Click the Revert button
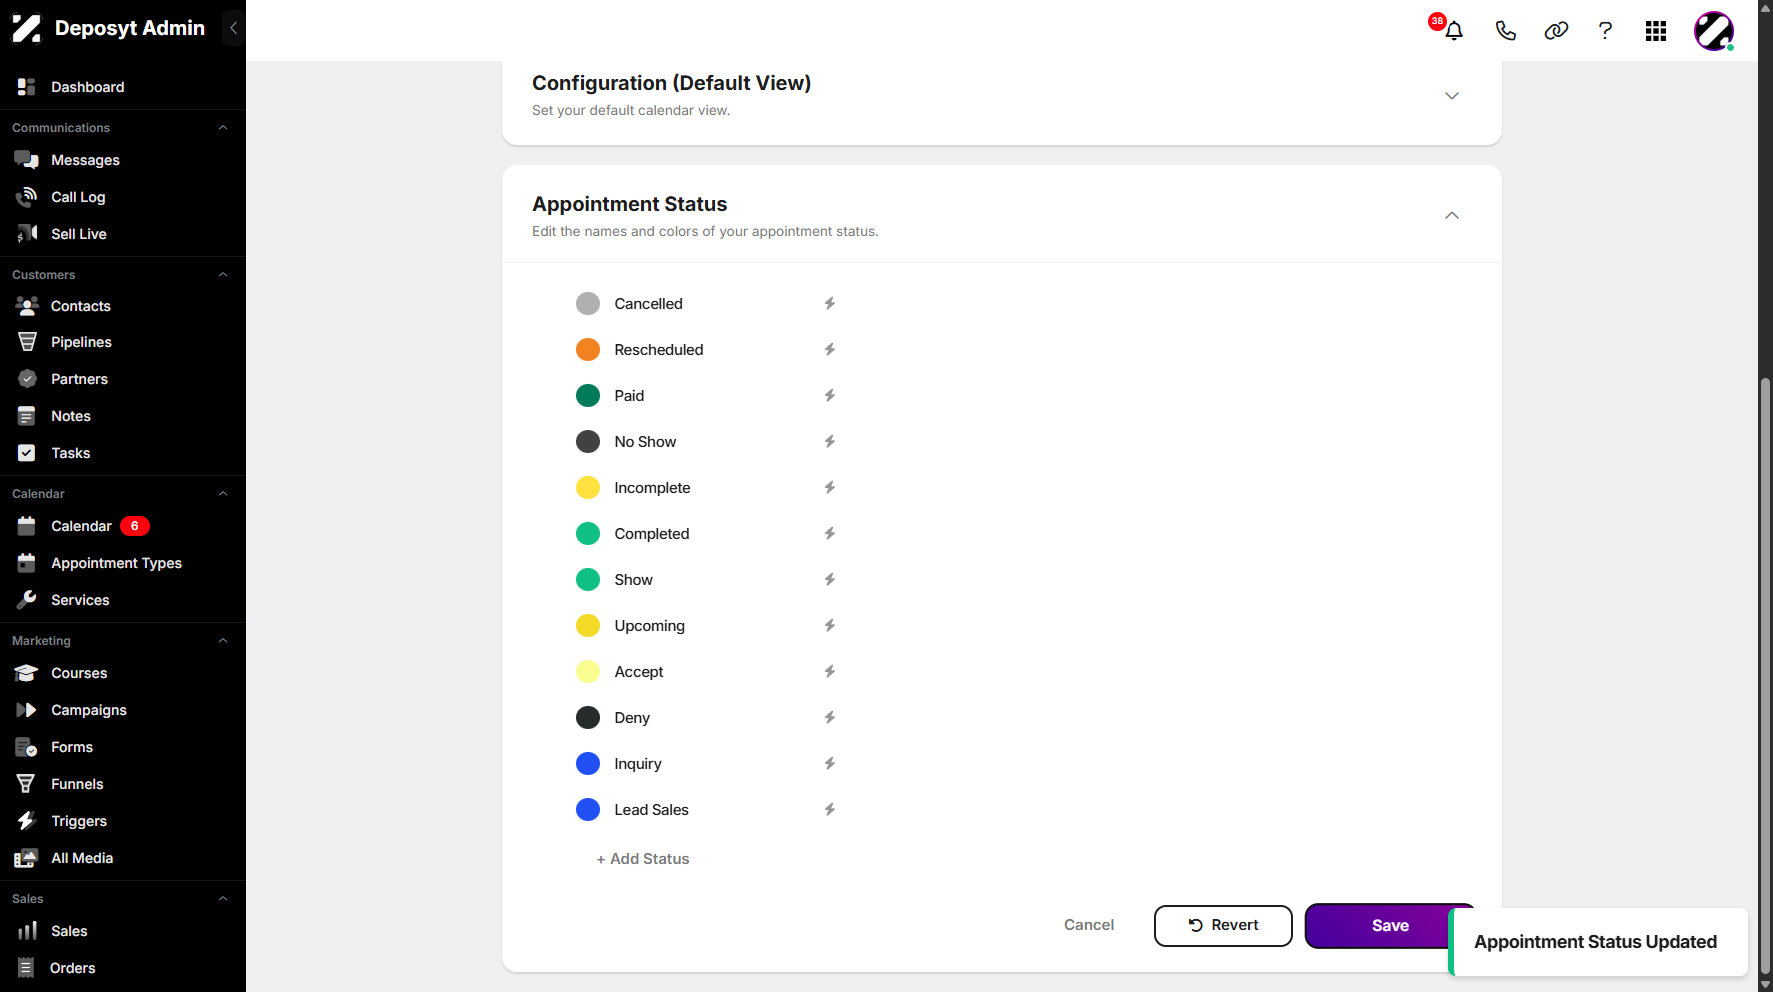The height and width of the screenshot is (992, 1773). 1223,925
